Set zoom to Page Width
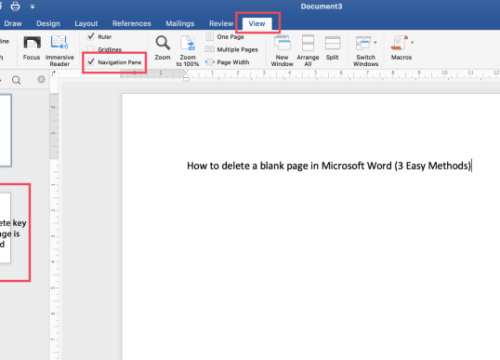This screenshot has height=360, width=500. [x=227, y=62]
